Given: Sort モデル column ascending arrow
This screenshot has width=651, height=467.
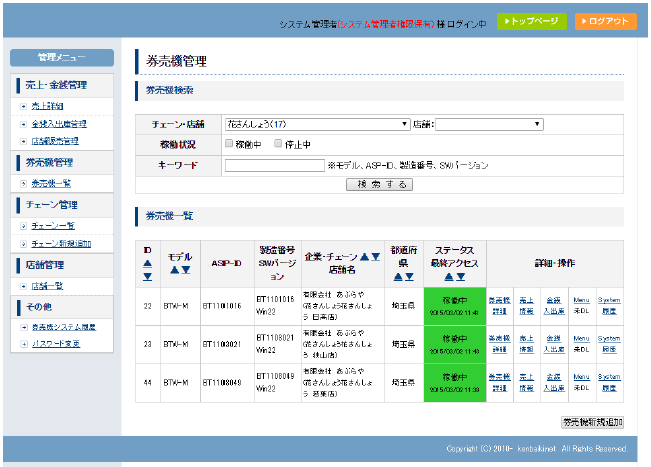Looking at the screenshot, I should pyautogui.click(x=174, y=270).
